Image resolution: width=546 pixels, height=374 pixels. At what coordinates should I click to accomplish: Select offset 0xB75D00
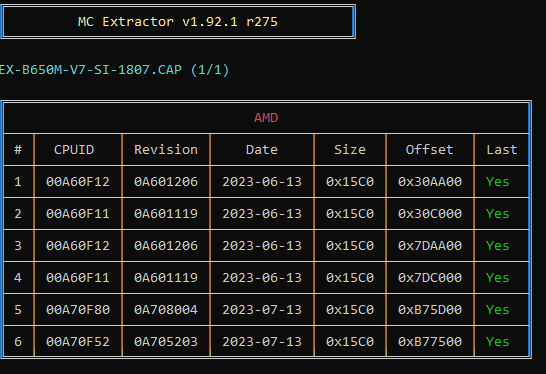[430, 310]
